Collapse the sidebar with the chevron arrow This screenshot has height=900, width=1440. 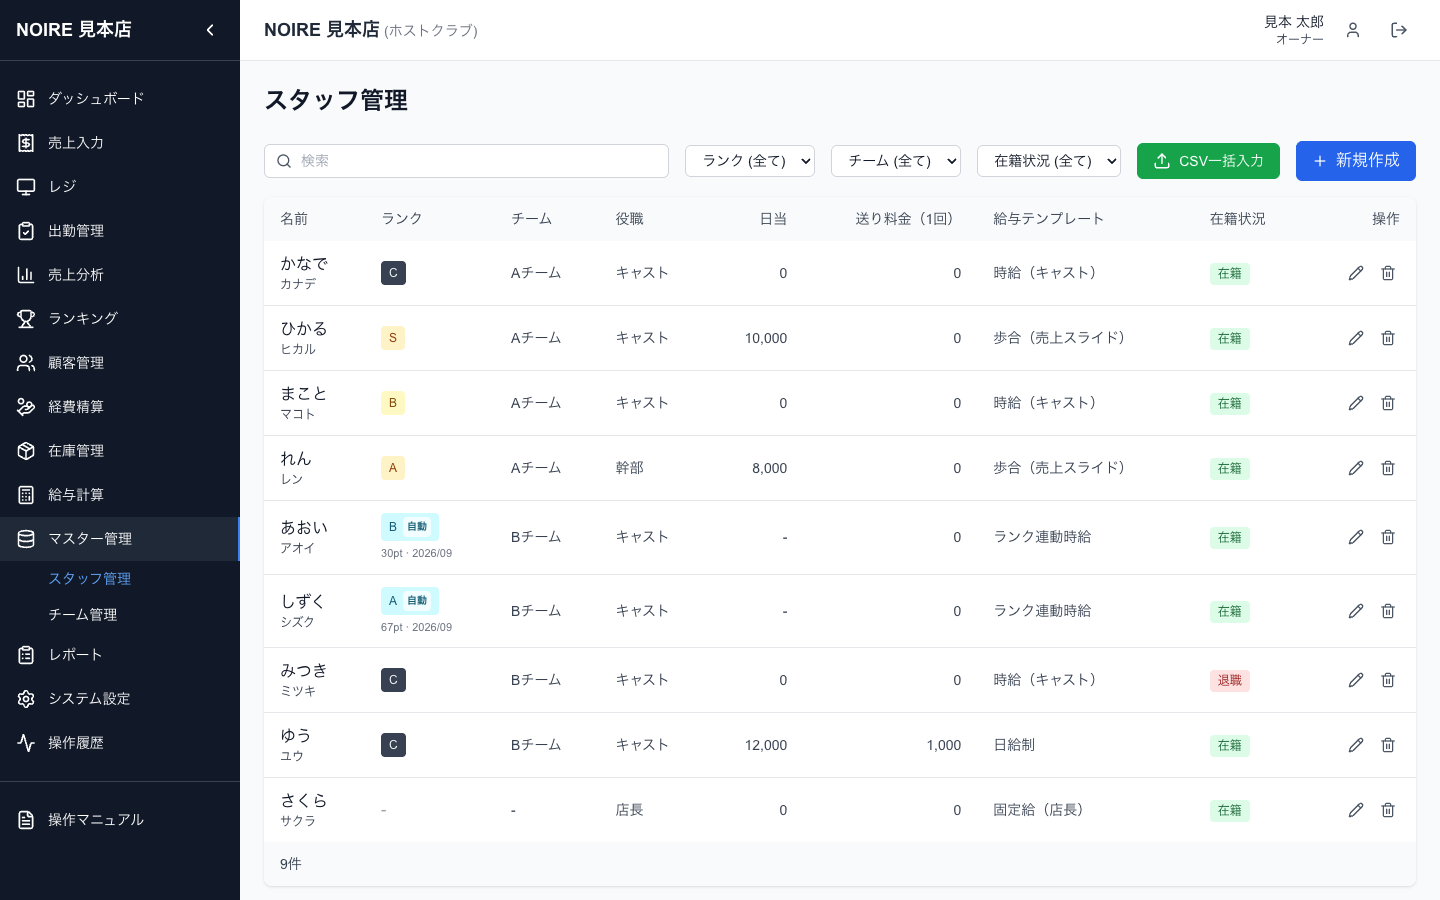[x=210, y=30]
